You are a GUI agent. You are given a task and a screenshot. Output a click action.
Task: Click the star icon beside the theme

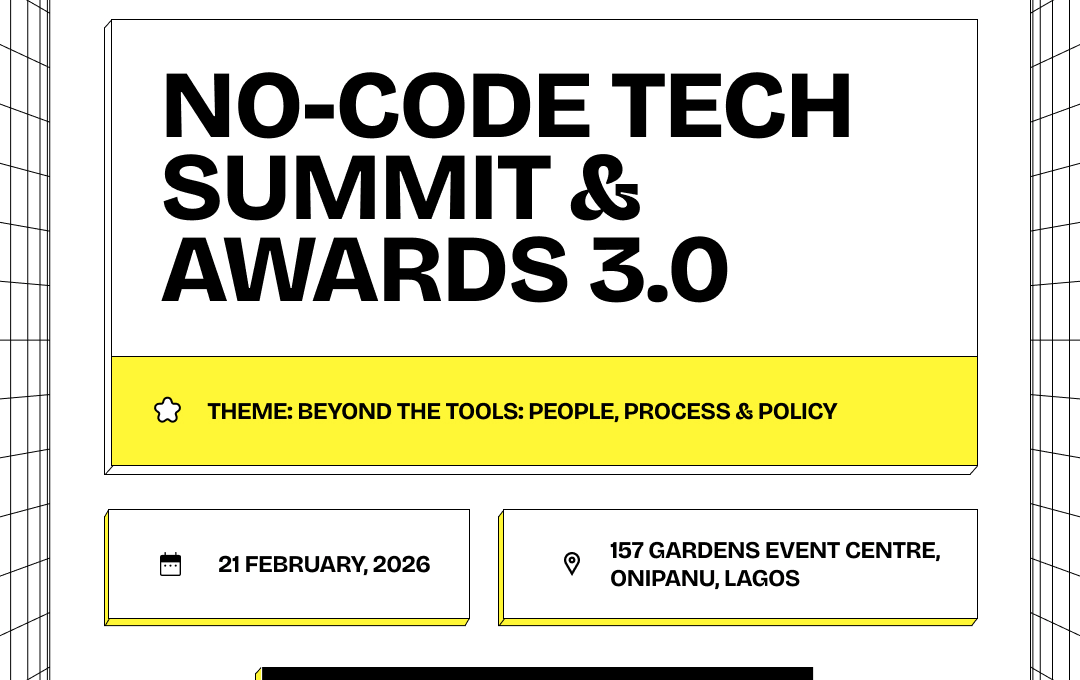pos(167,410)
